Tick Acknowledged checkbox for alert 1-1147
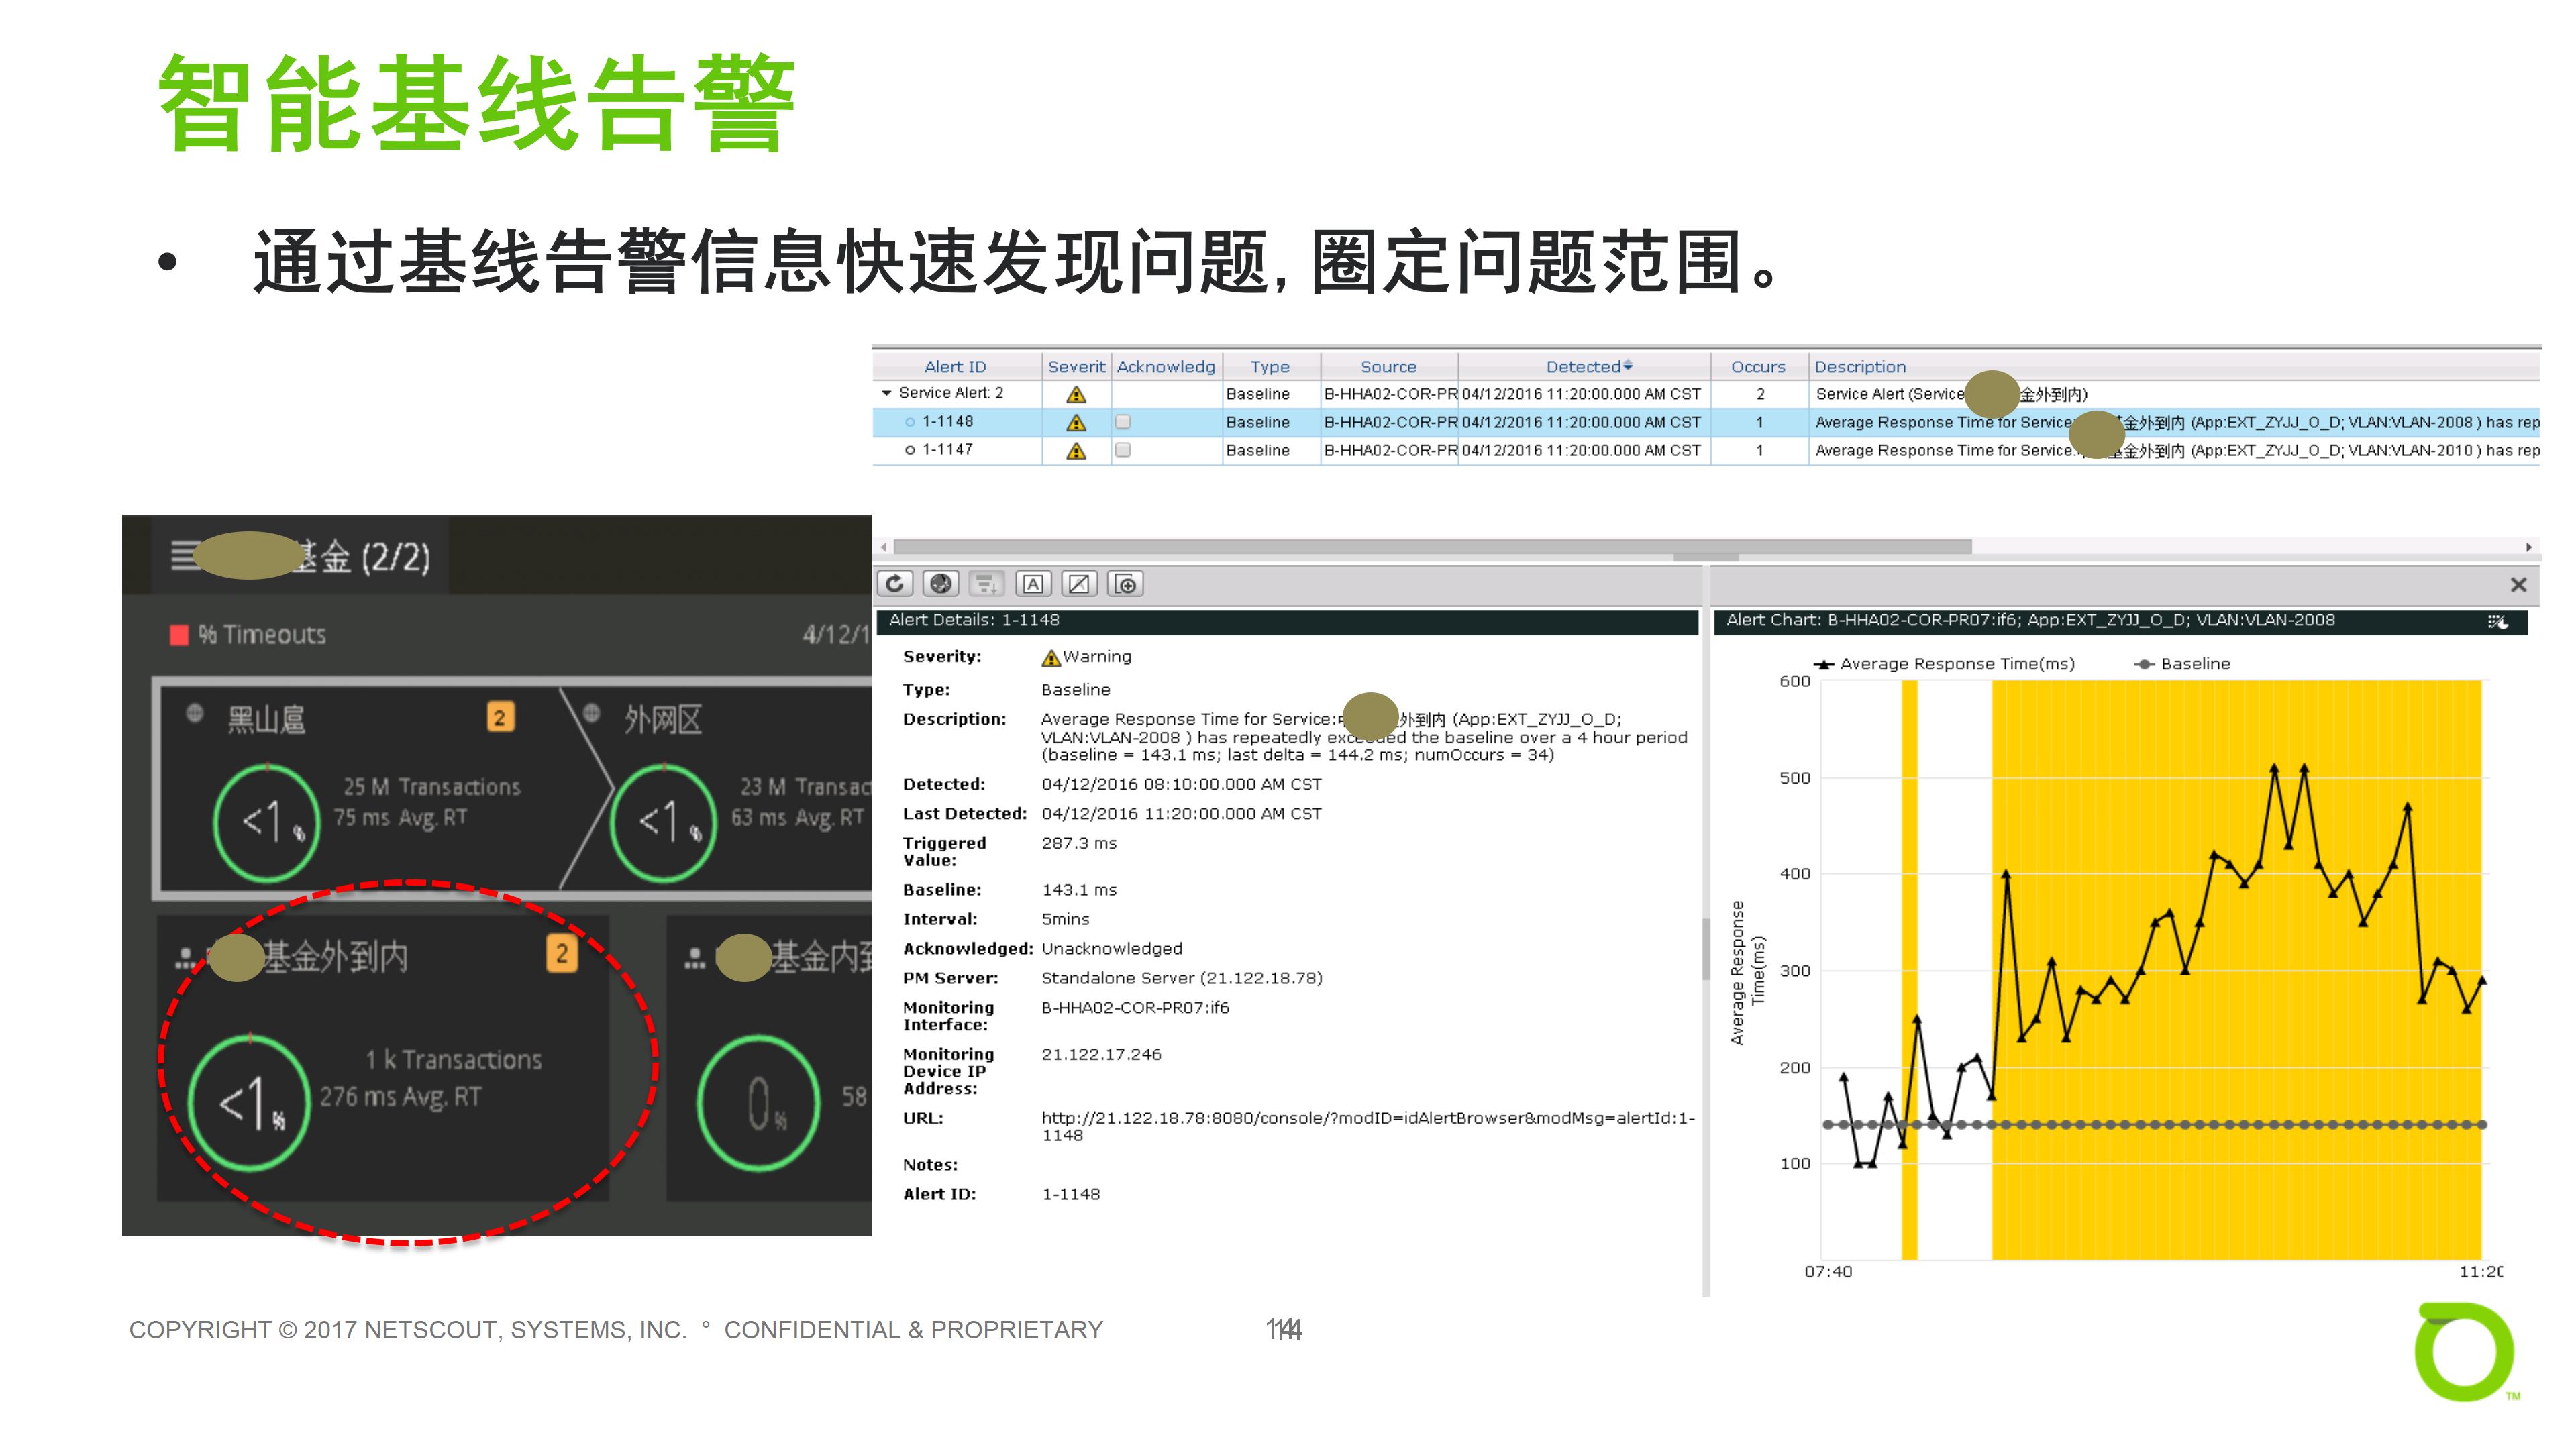Viewport: 2576px width, 1449px height. coord(1123,450)
